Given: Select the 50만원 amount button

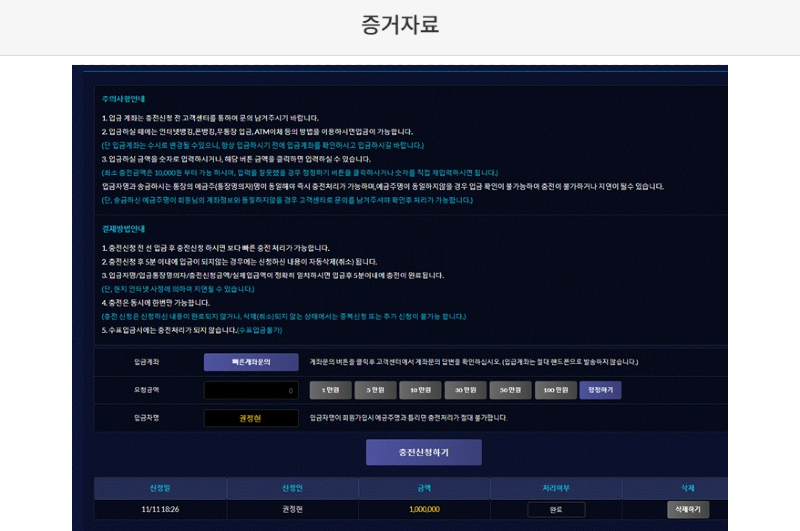Looking at the screenshot, I should click(x=510, y=390).
